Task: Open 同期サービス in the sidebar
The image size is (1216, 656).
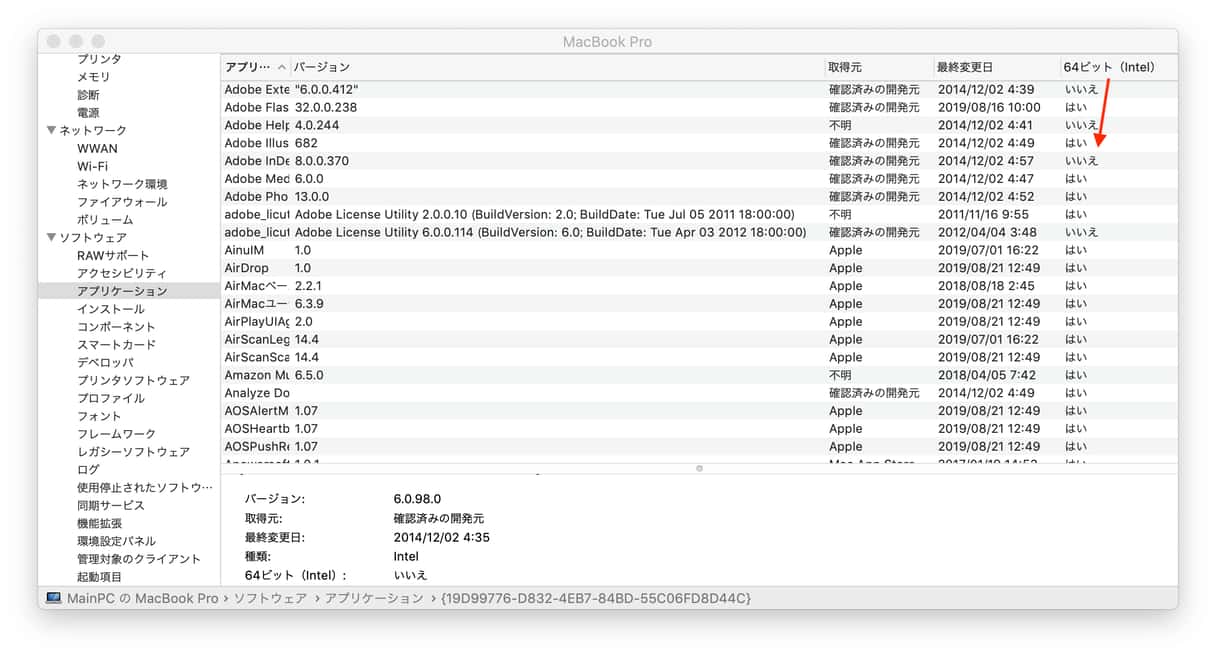Action: tap(111, 506)
